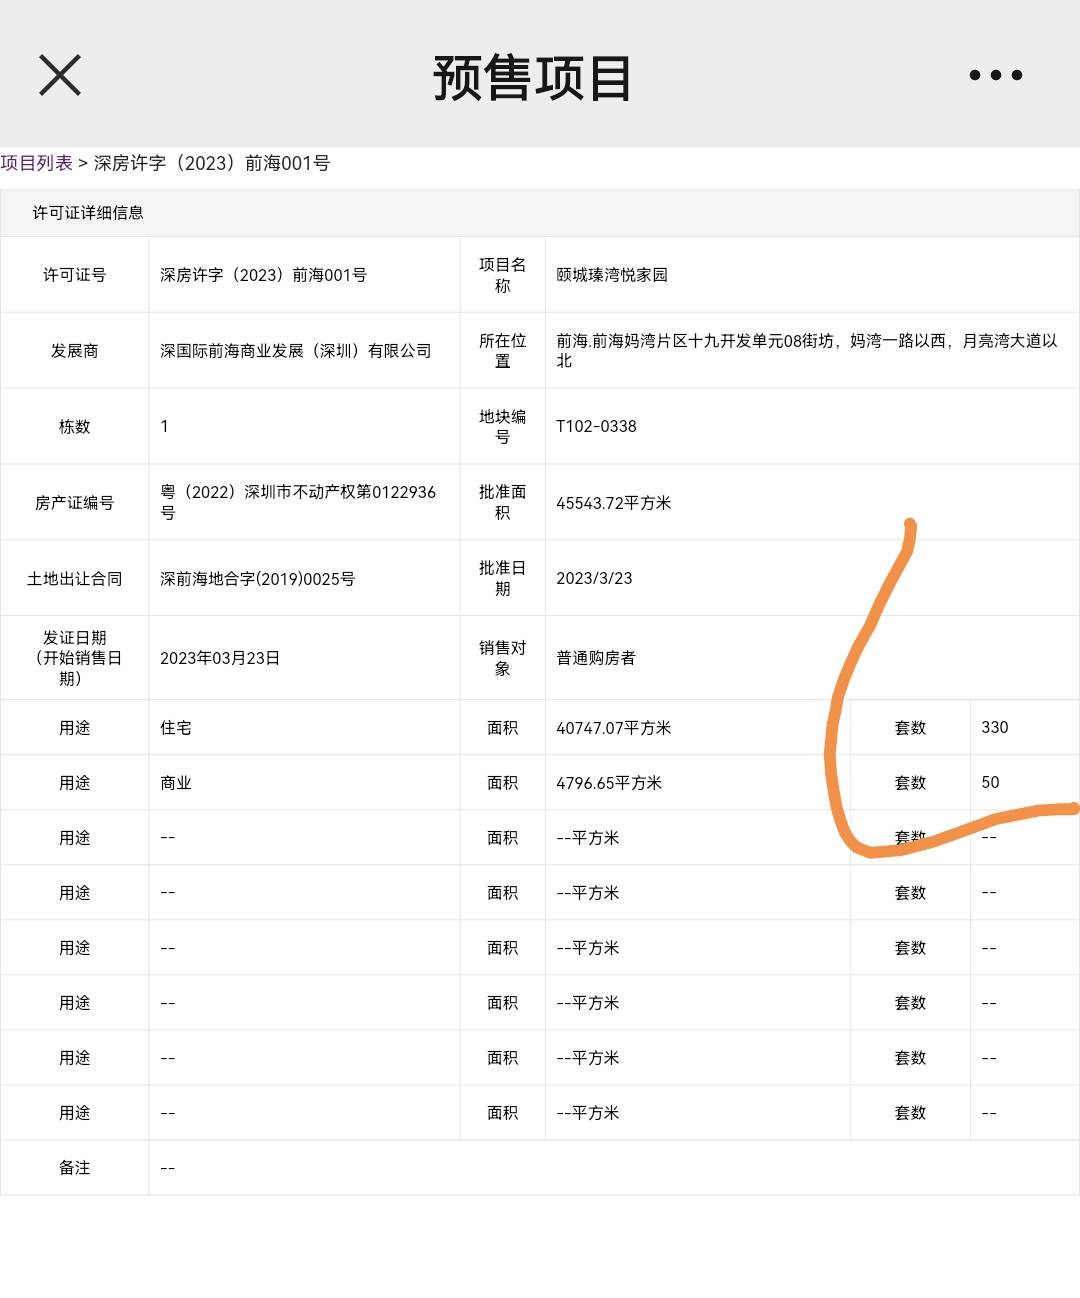Go back to 项目列表 via breadcrumb link
The width and height of the screenshot is (1080, 1298).
[x=37, y=163]
